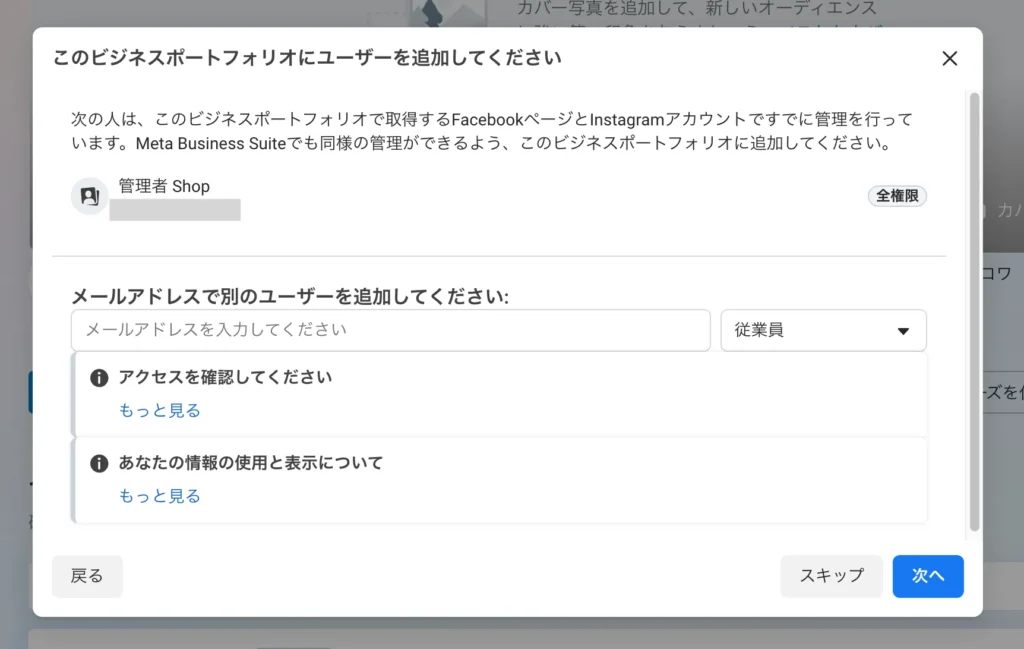Click the dialog's vertical scrollbar
Image resolution: width=1024 pixels, height=649 pixels.
tap(975, 310)
